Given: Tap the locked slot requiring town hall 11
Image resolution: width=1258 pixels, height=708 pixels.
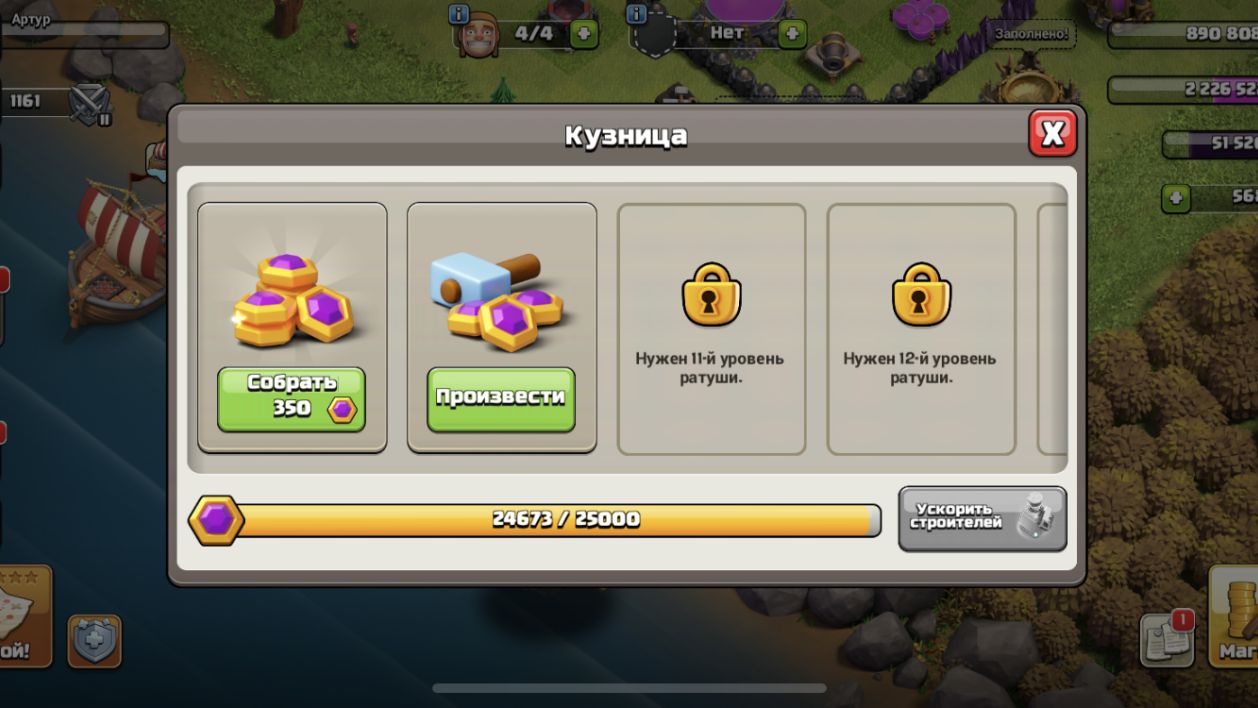Looking at the screenshot, I should click(711, 329).
